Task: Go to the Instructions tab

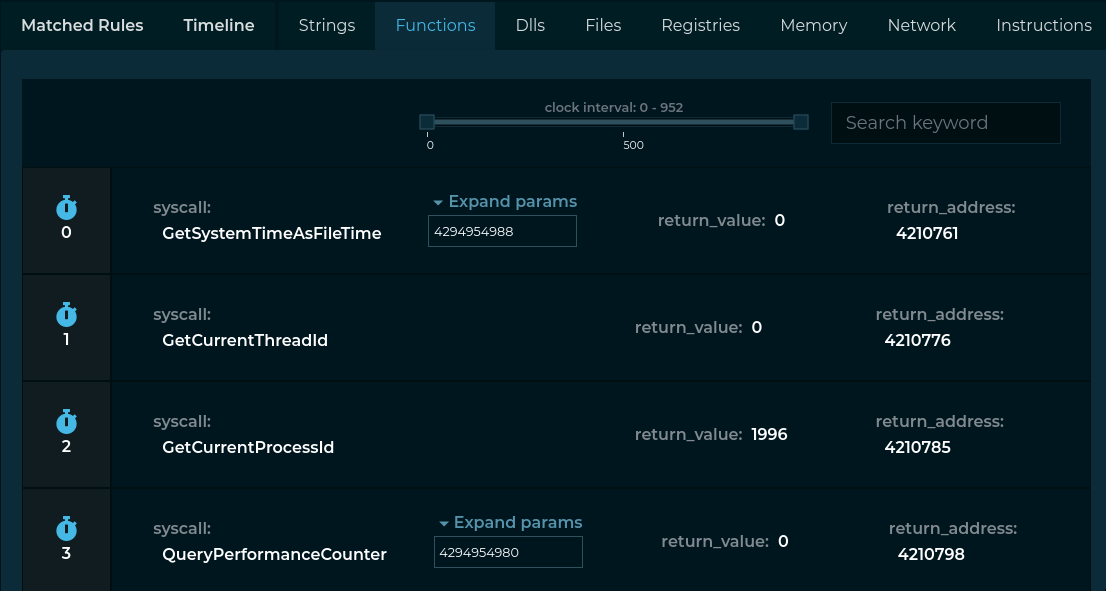Action: pos(1043,26)
